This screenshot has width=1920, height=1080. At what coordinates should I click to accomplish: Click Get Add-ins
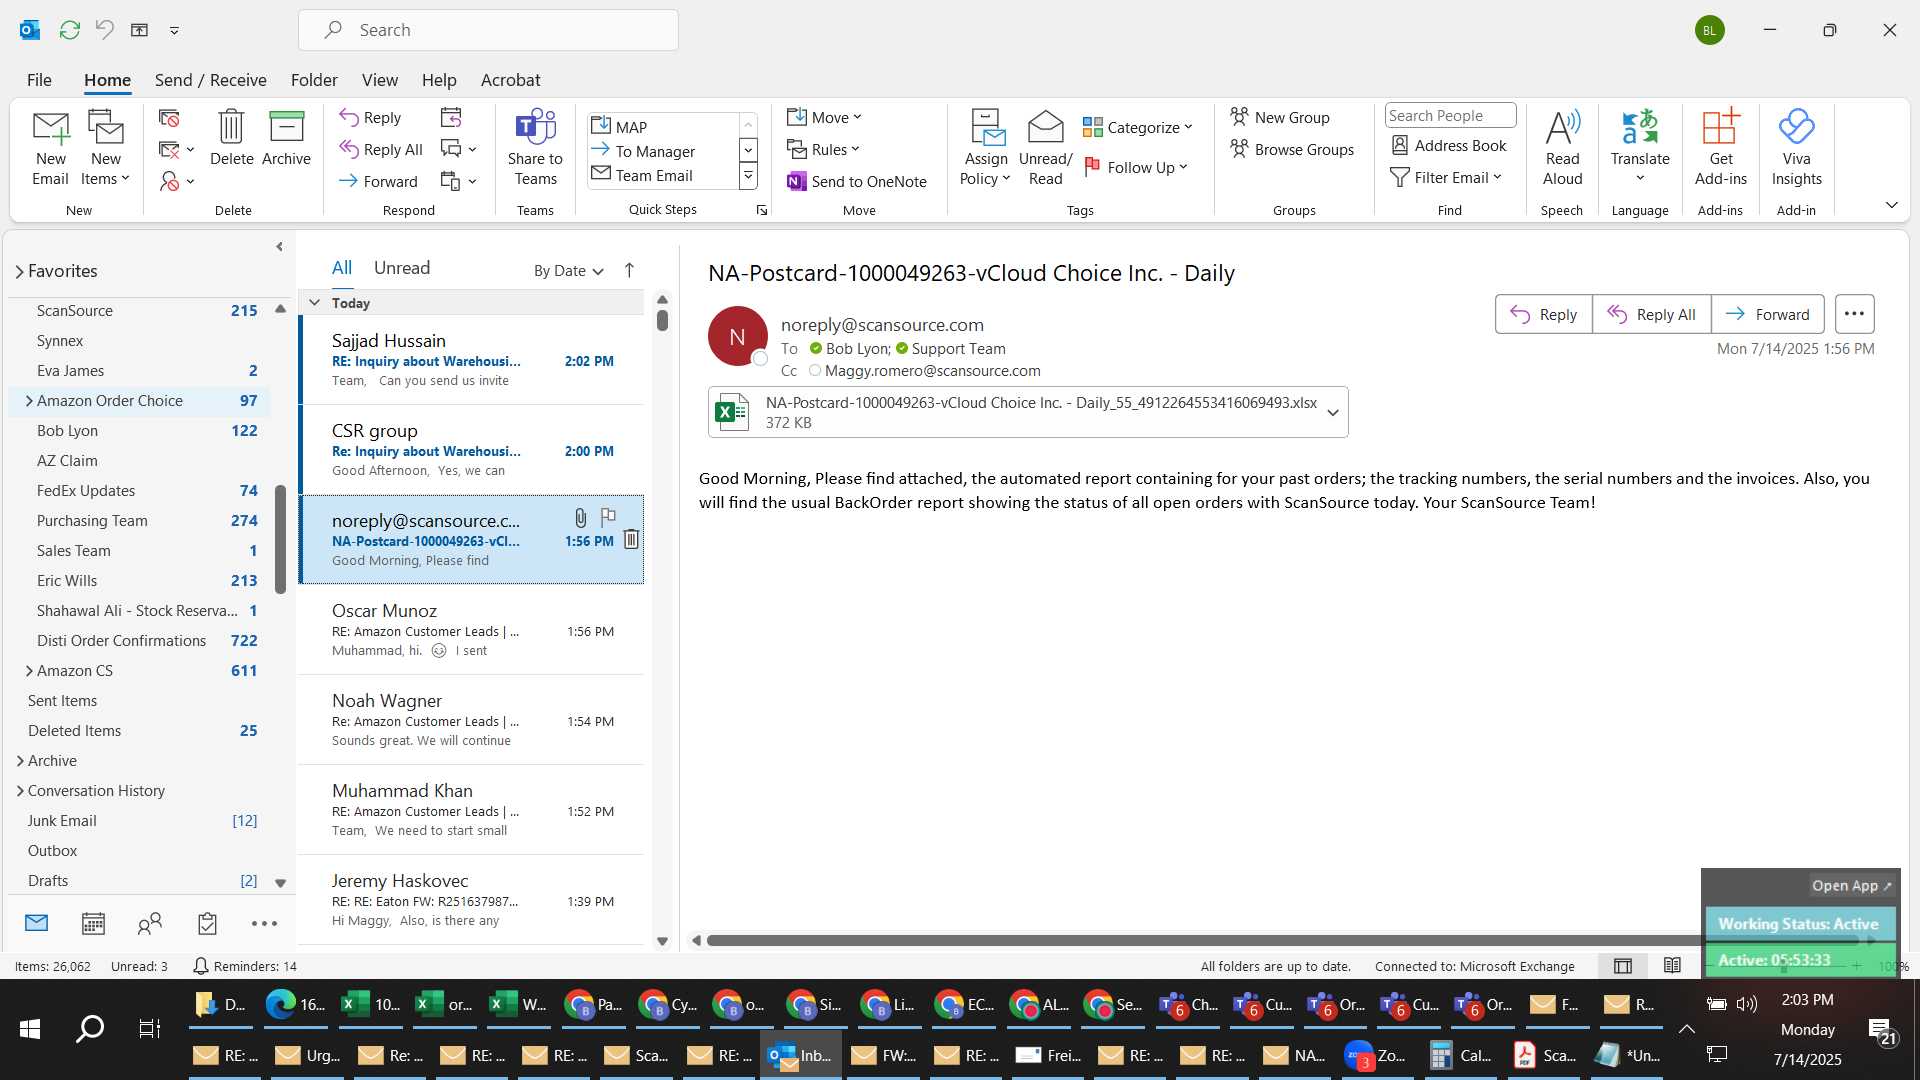click(x=1720, y=148)
